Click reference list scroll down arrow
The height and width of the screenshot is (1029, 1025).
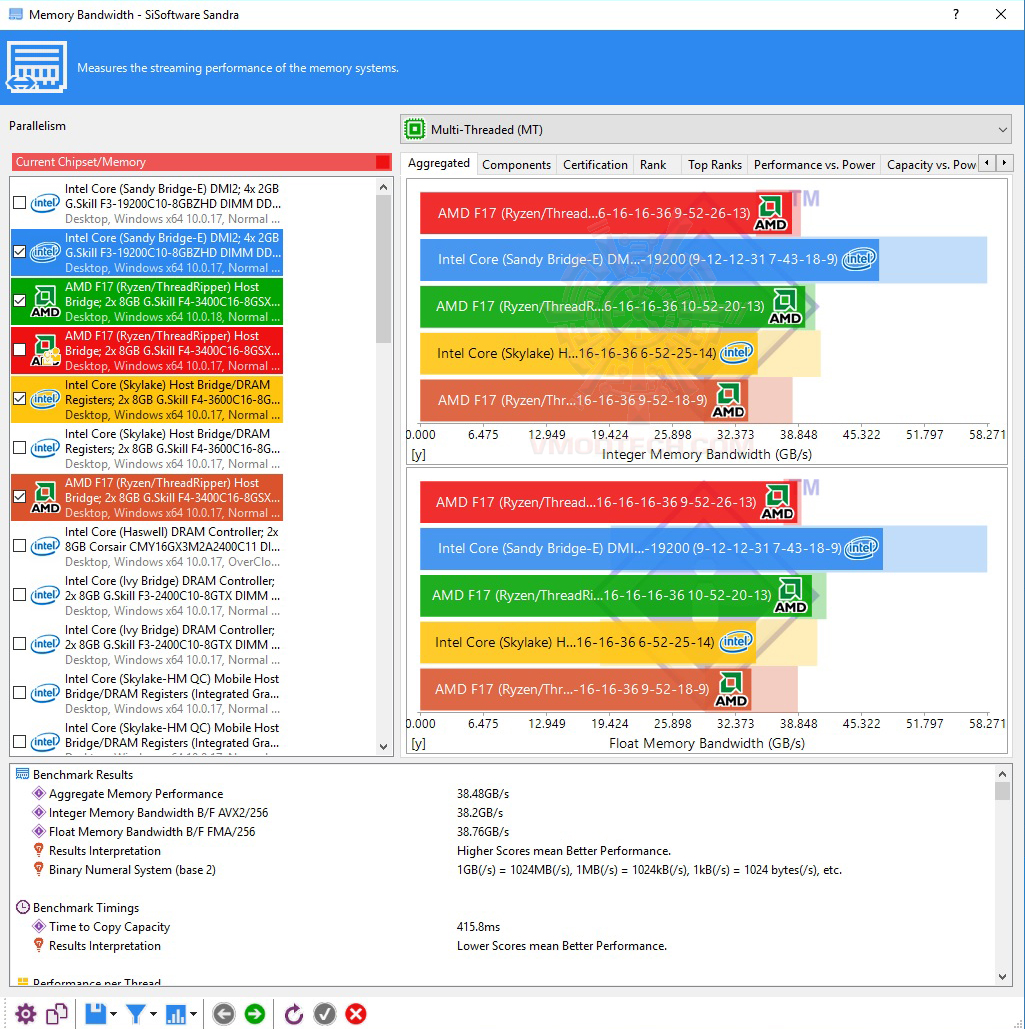384,747
